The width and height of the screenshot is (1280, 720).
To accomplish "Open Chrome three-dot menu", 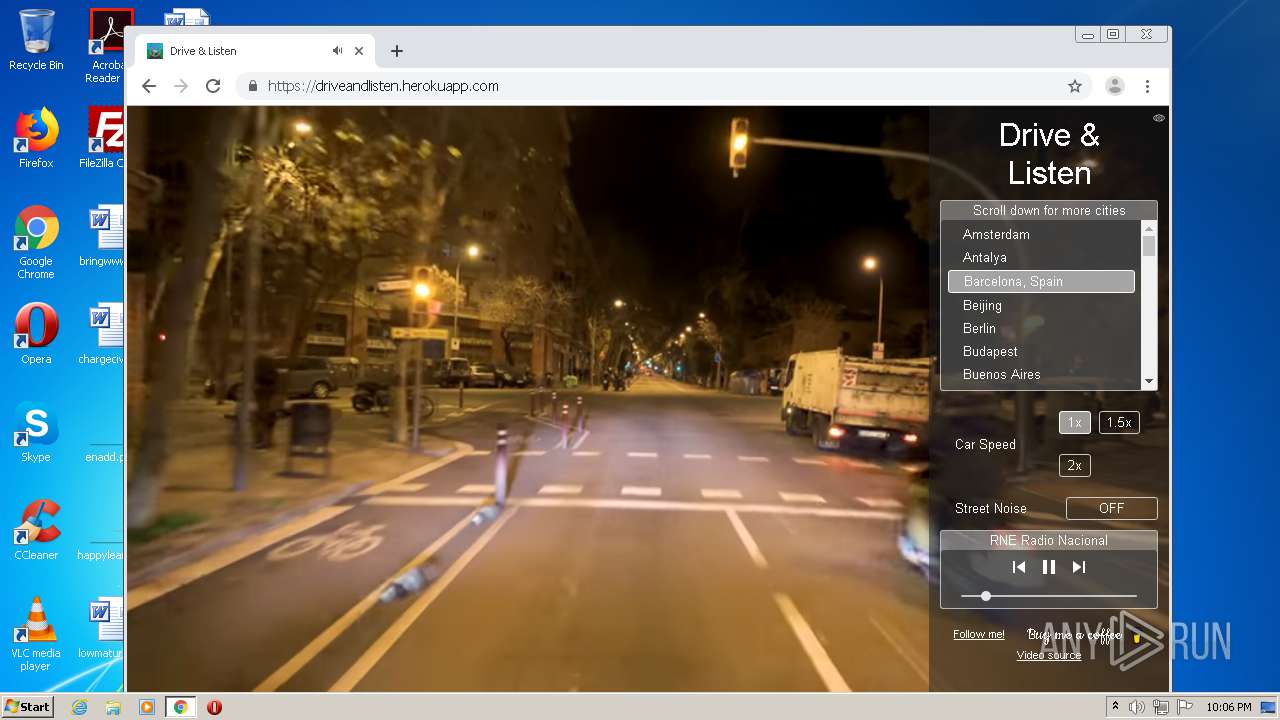I will point(1147,86).
